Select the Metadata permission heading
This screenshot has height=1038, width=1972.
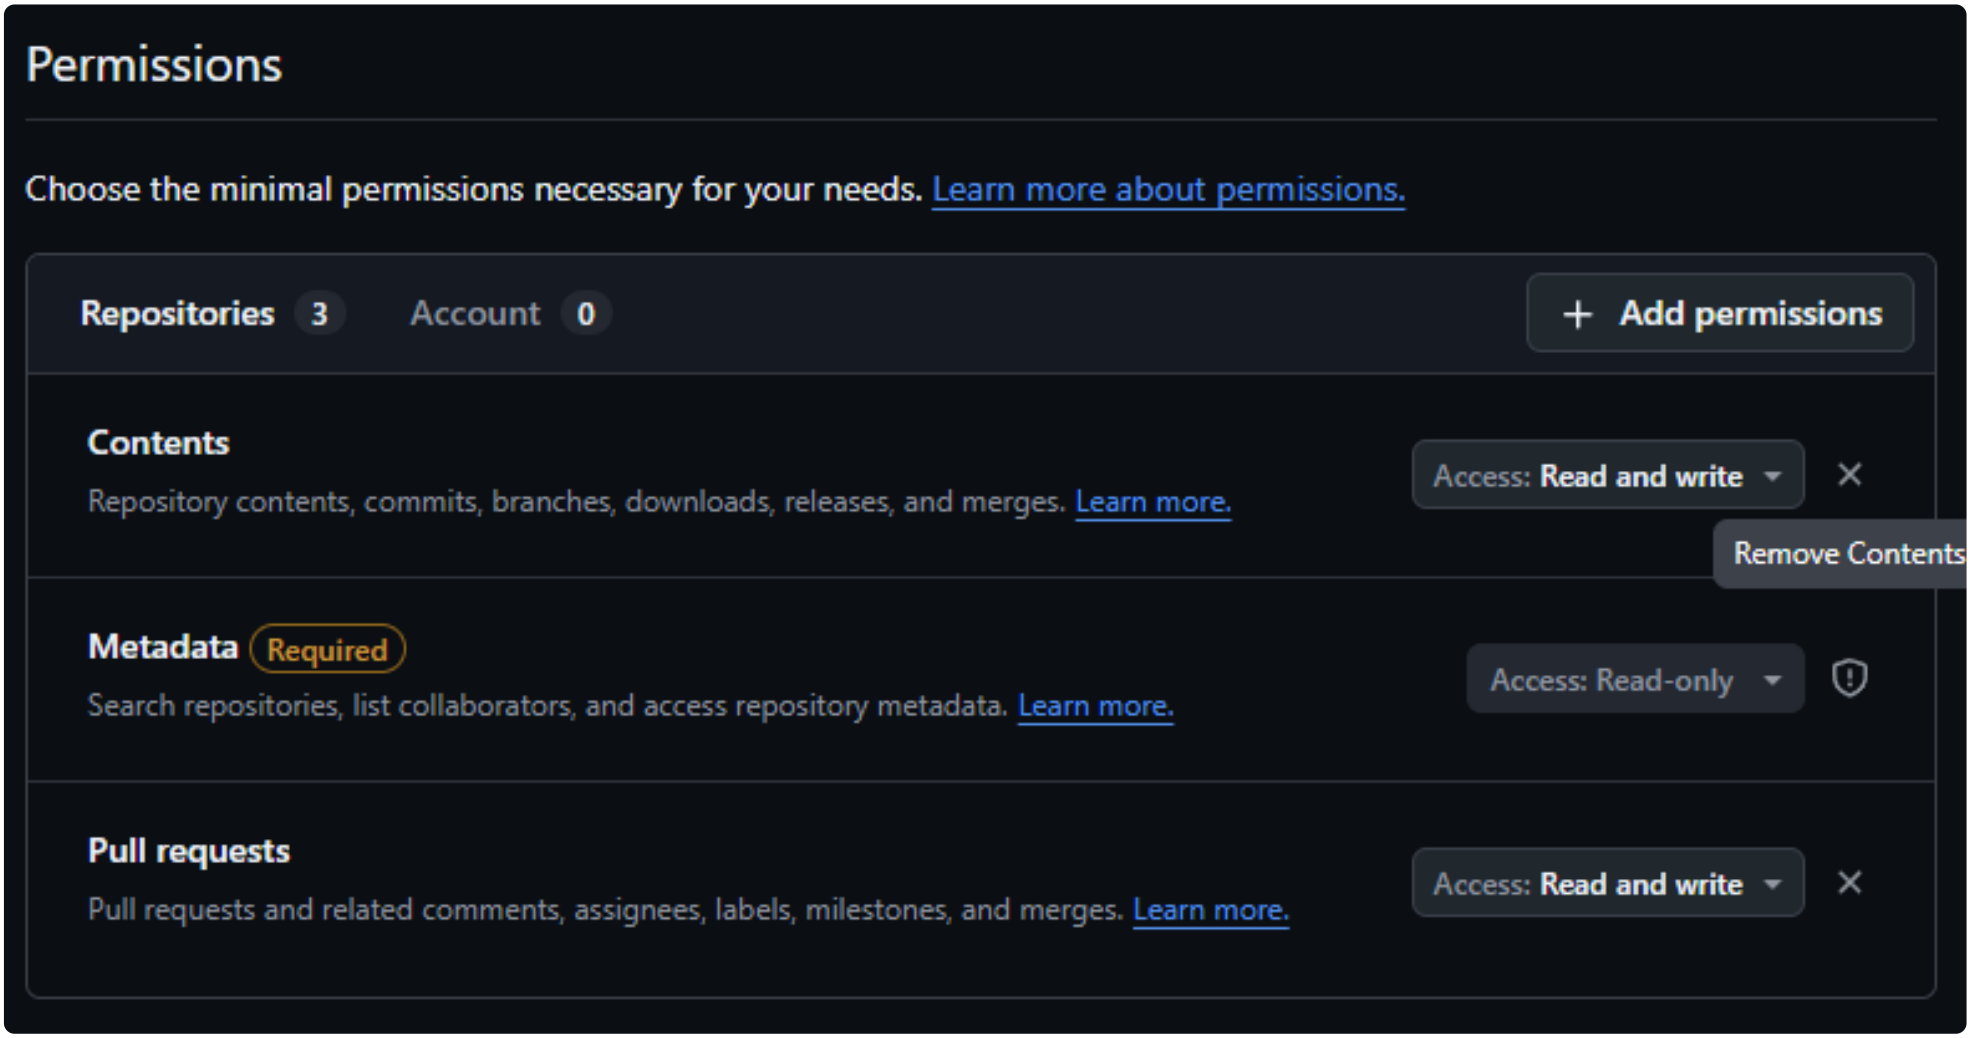click(163, 647)
